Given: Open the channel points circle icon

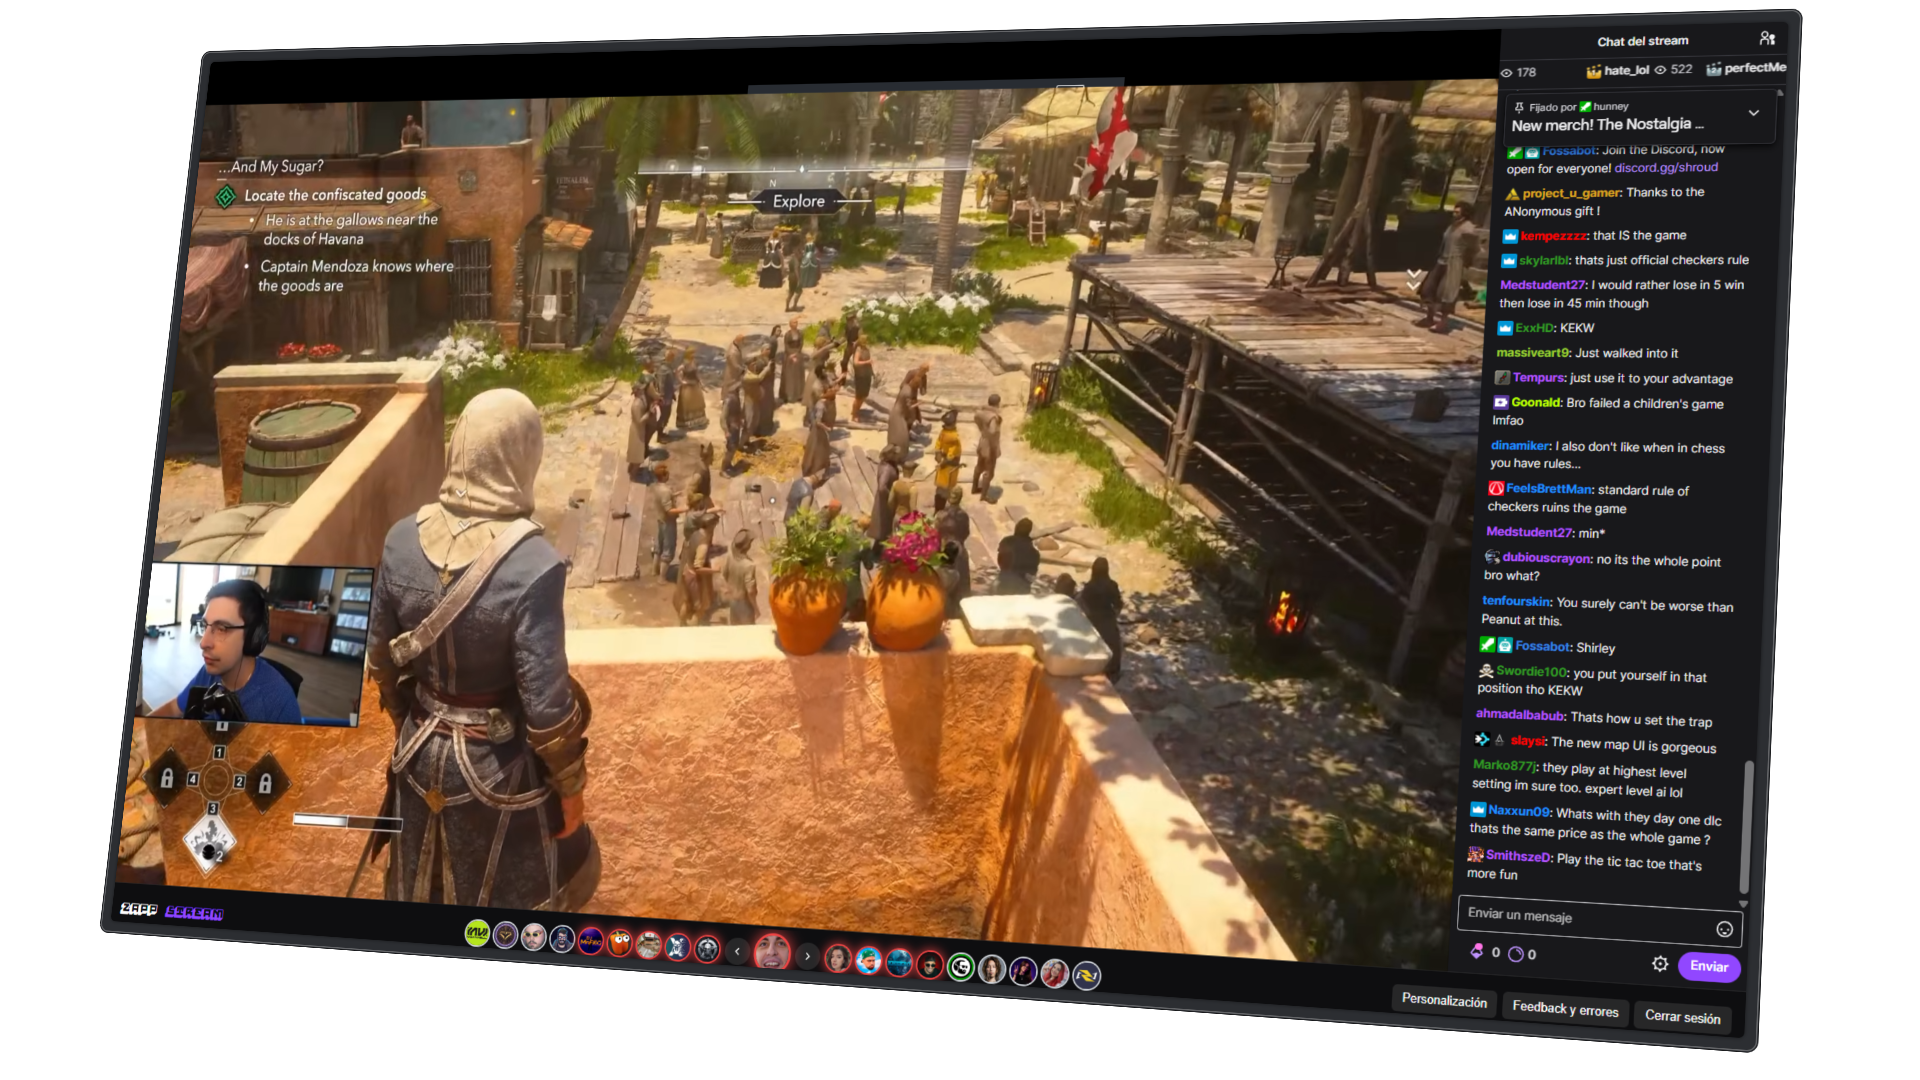Looking at the screenshot, I should pos(1515,954).
